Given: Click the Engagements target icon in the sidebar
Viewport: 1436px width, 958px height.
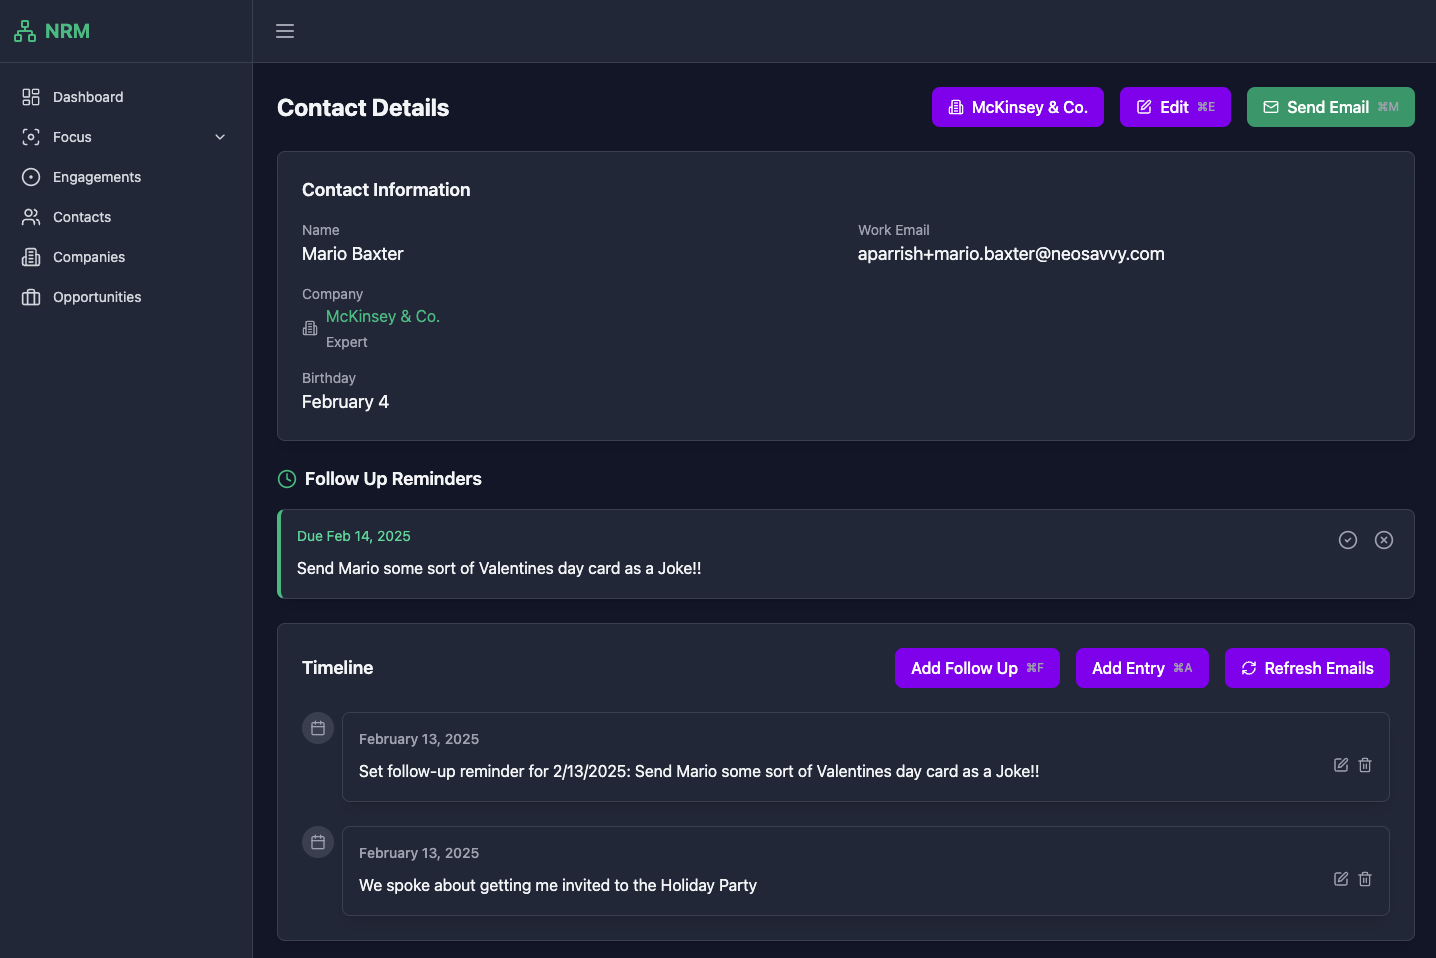Looking at the screenshot, I should (x=29, y=177).
